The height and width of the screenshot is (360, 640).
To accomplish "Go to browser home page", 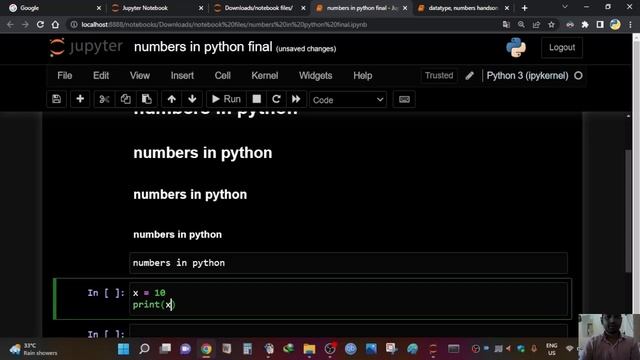I will (55, 24).
